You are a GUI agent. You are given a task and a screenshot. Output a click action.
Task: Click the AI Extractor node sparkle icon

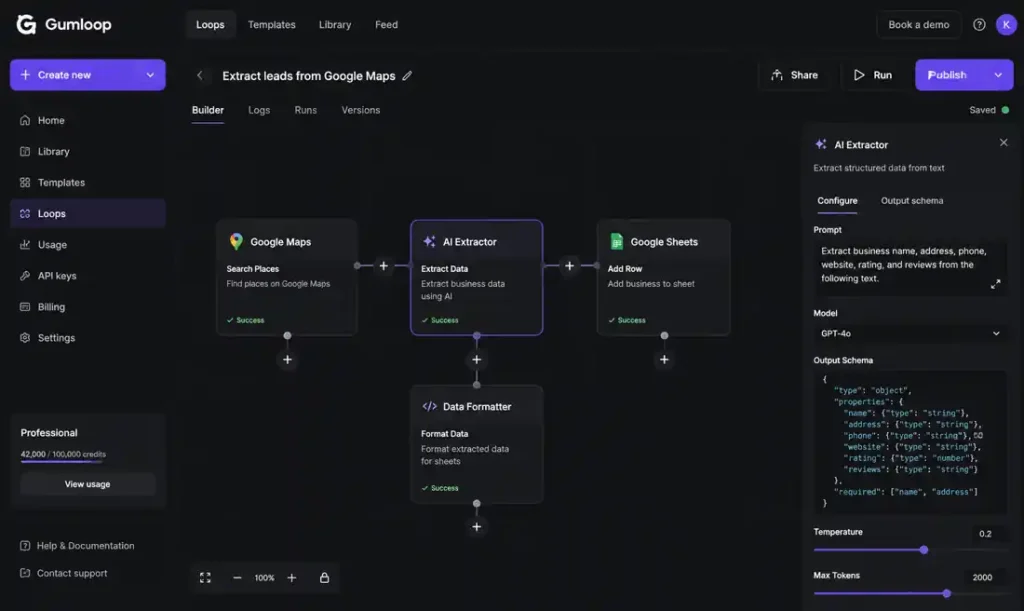[x=429, y=242]
